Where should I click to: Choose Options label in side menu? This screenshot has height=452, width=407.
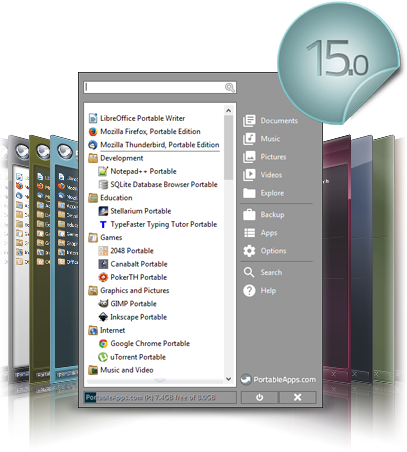point(273,251)
